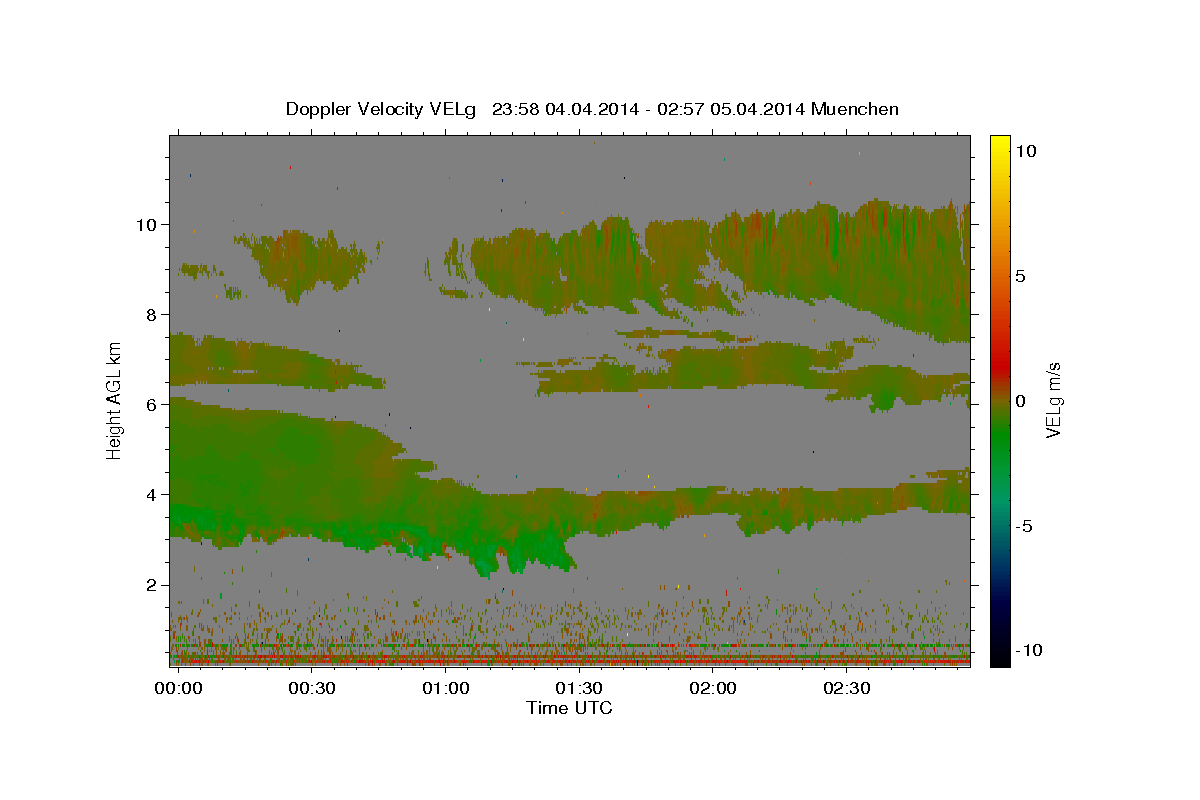
Task: Click the 'VELg m/s' colorbar label
Action: [1053, 400]
